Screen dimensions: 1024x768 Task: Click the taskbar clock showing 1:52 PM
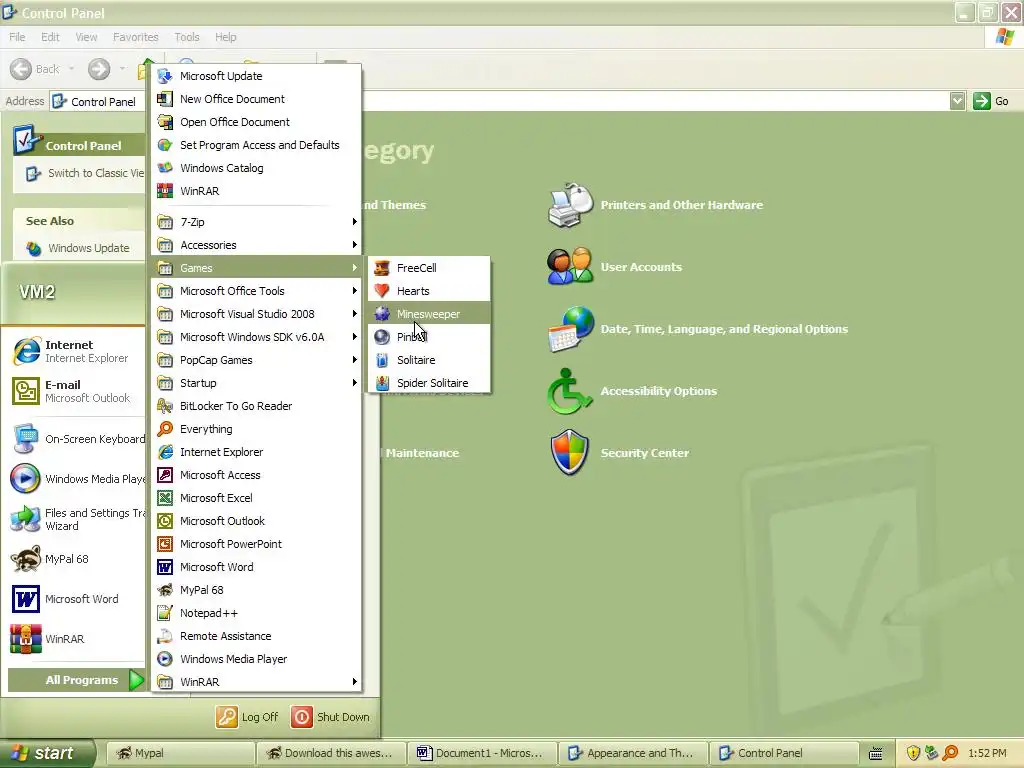pyautogui.click(x=987, y=753)
